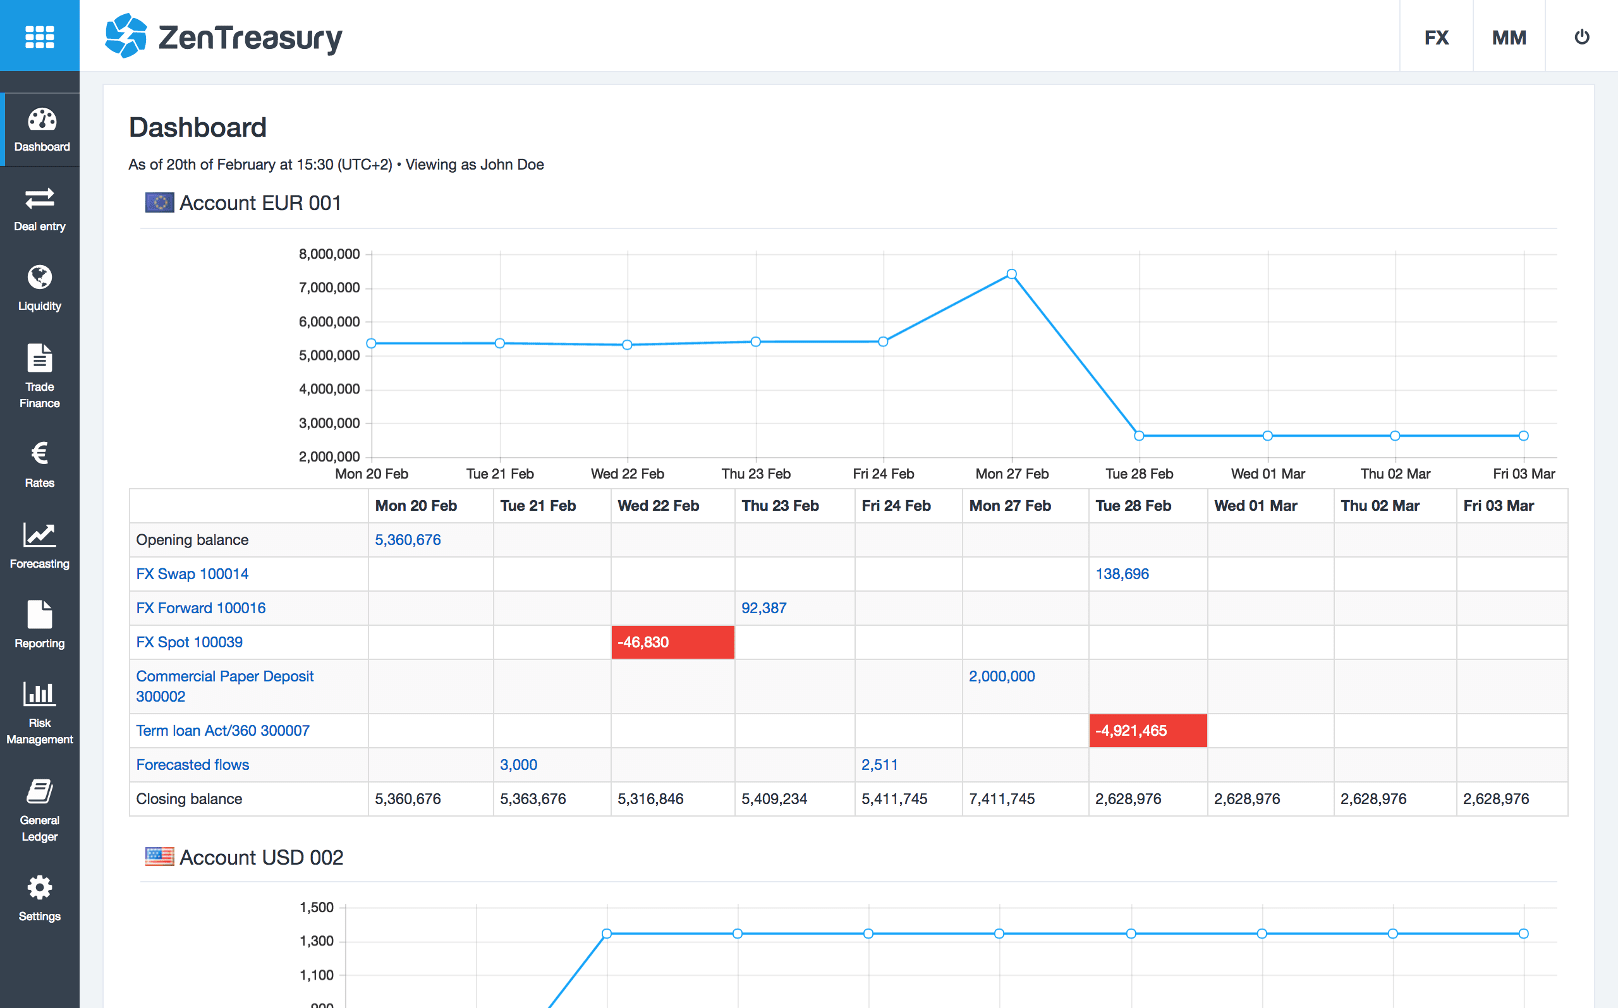Image resolution: width=1618 pixels, height=1008 pixels.
Task: Click closing balance 5,316,846 for Wed 22 Feb
Action: (651, 799)
